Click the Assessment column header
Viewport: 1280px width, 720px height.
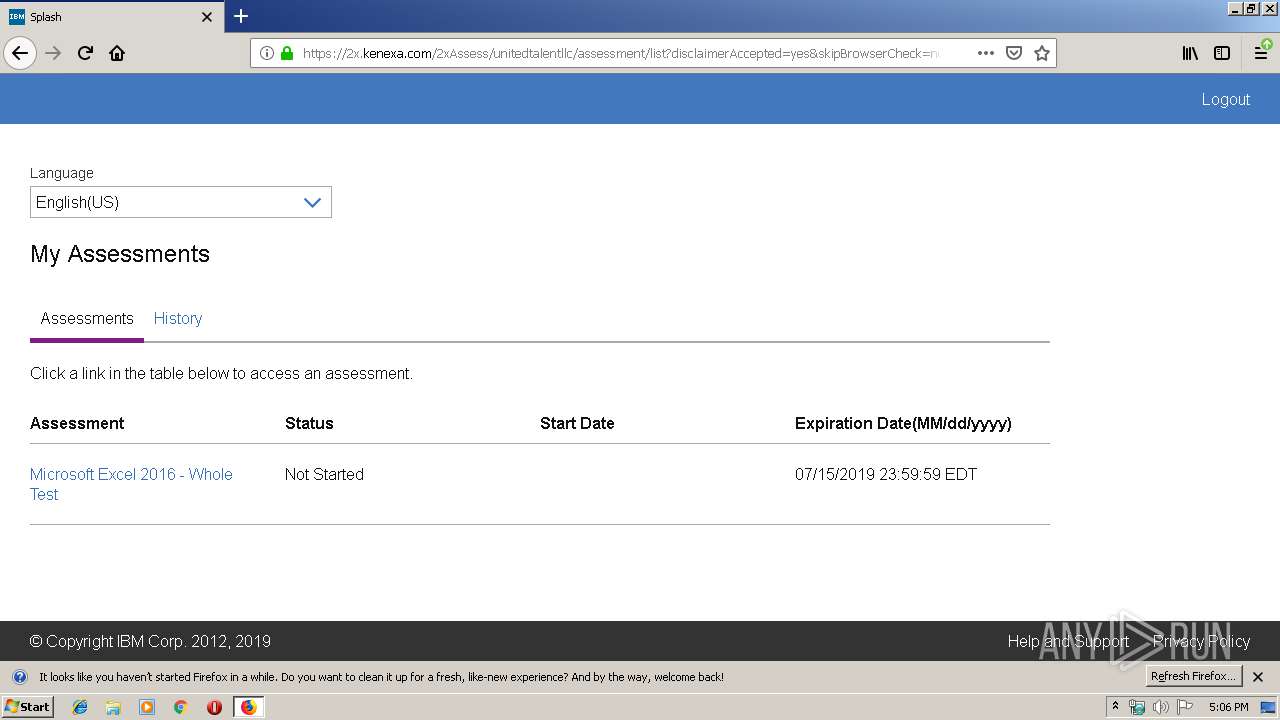click(x=77, y=423)
